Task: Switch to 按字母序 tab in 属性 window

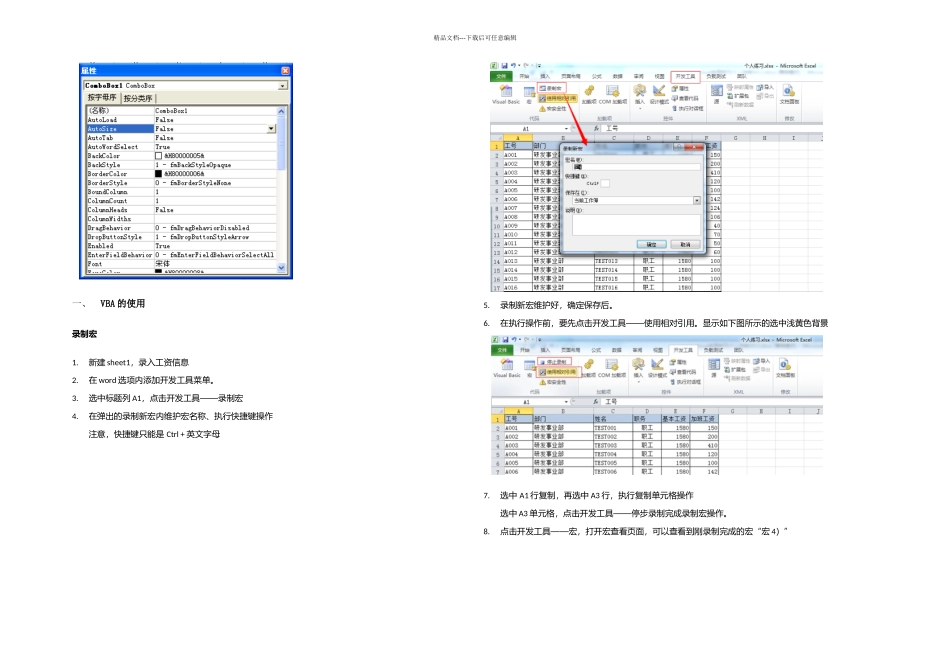Action: point(102,98)
